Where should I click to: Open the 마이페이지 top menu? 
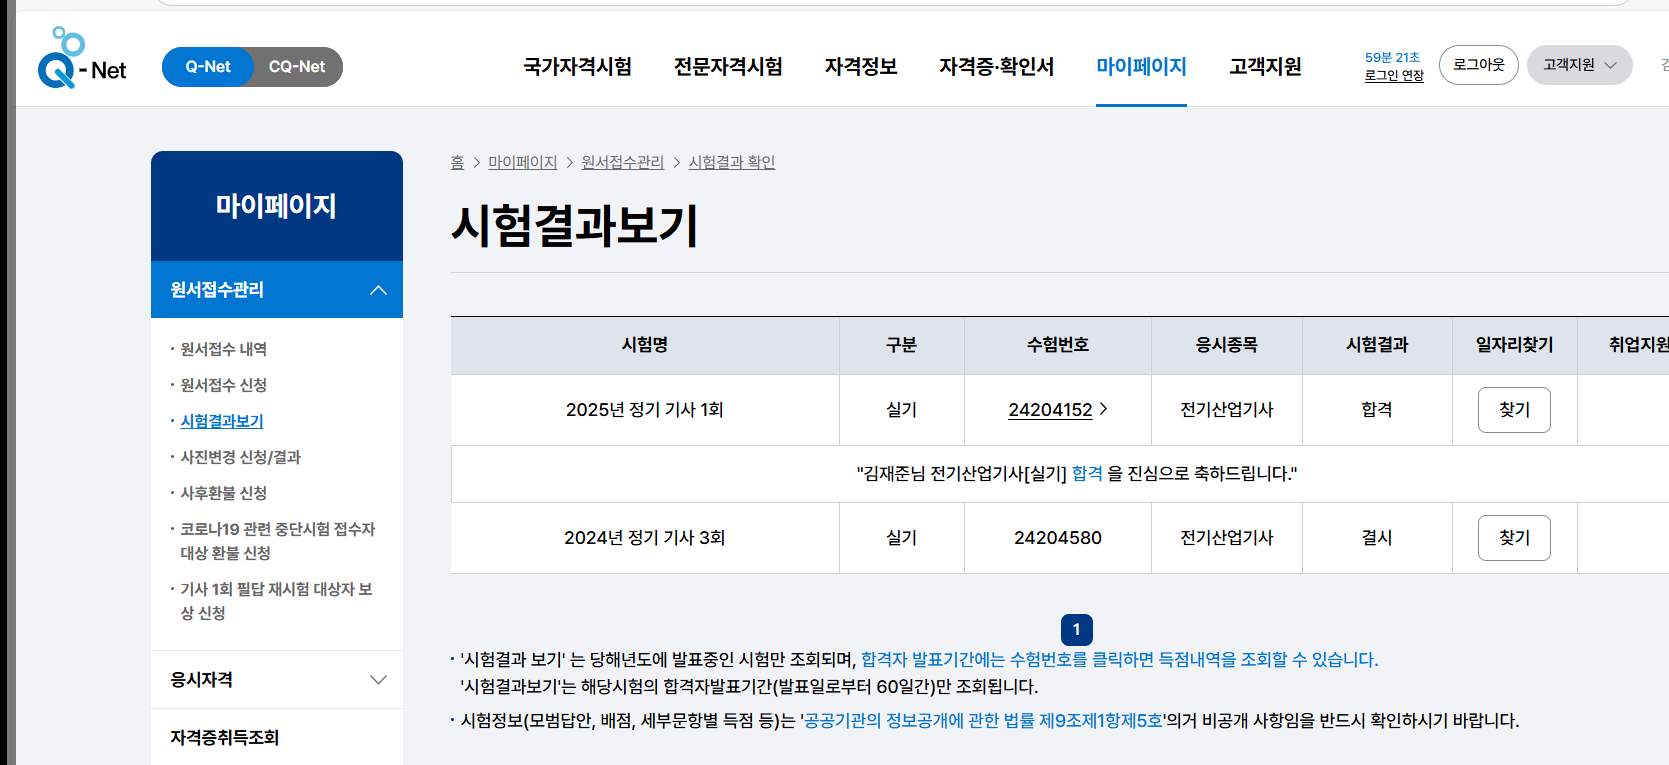pos(1141,67)
